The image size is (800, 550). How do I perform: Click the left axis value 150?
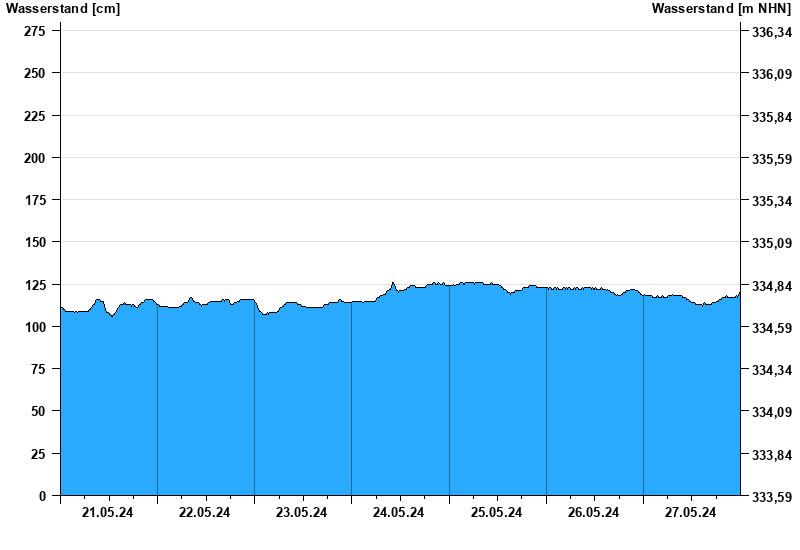[x=35, y=242]
